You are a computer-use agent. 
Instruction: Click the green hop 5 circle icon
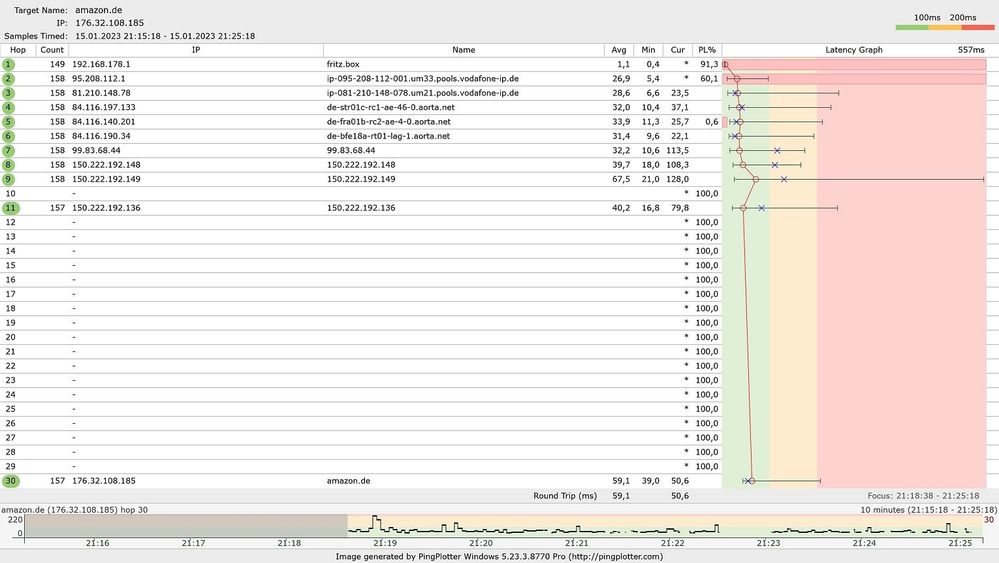[x=8, y=122]
